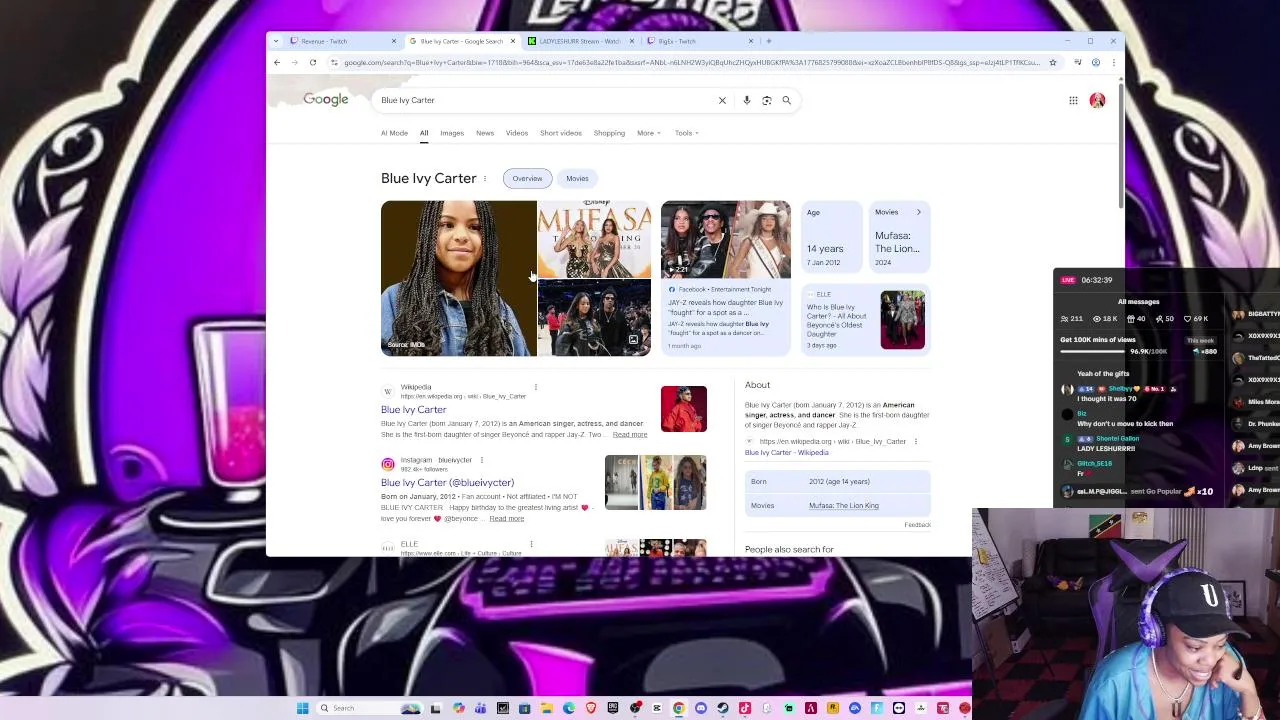This screenshot has height=720, width=1280.
Task: Open Chrome three-dot menu
Action: click(1113, 62)
